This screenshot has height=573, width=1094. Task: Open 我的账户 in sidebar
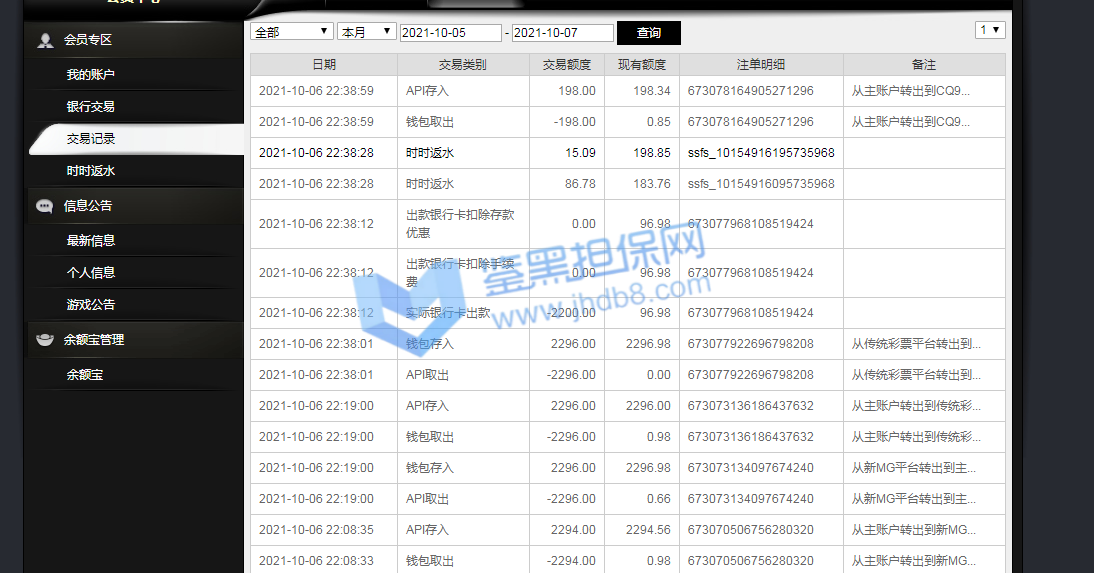(x=91, y=75)
